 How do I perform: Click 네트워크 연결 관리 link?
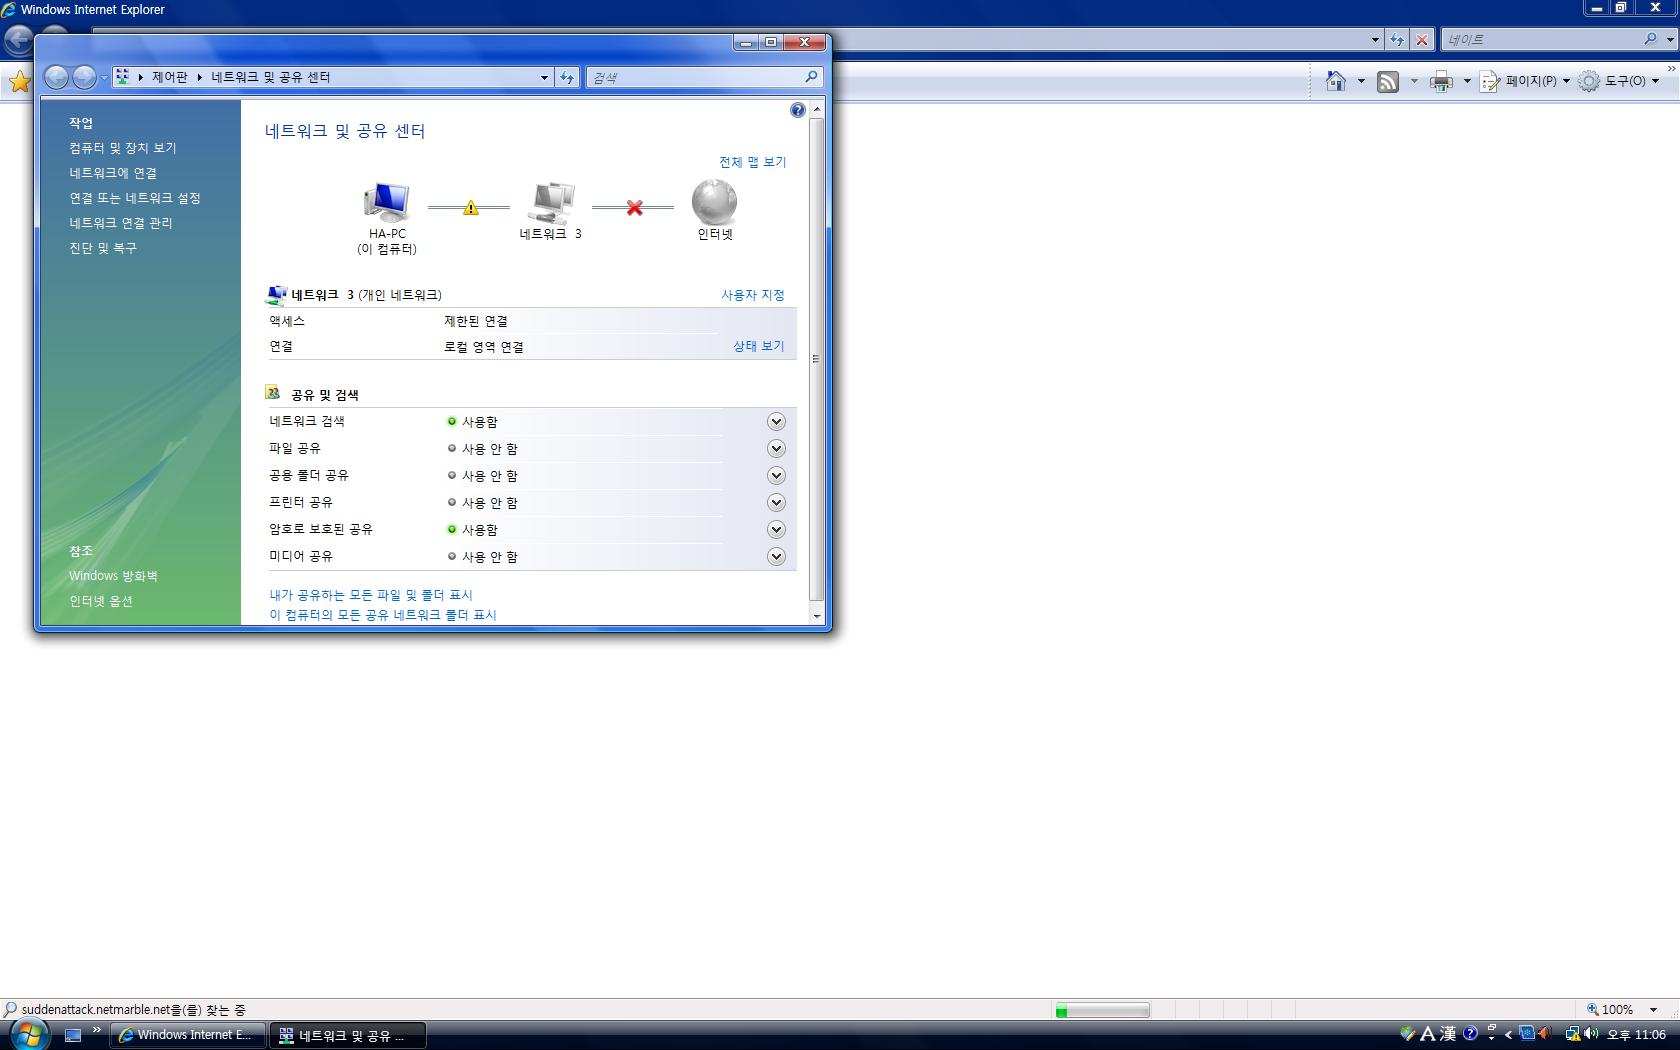[121, 223]
